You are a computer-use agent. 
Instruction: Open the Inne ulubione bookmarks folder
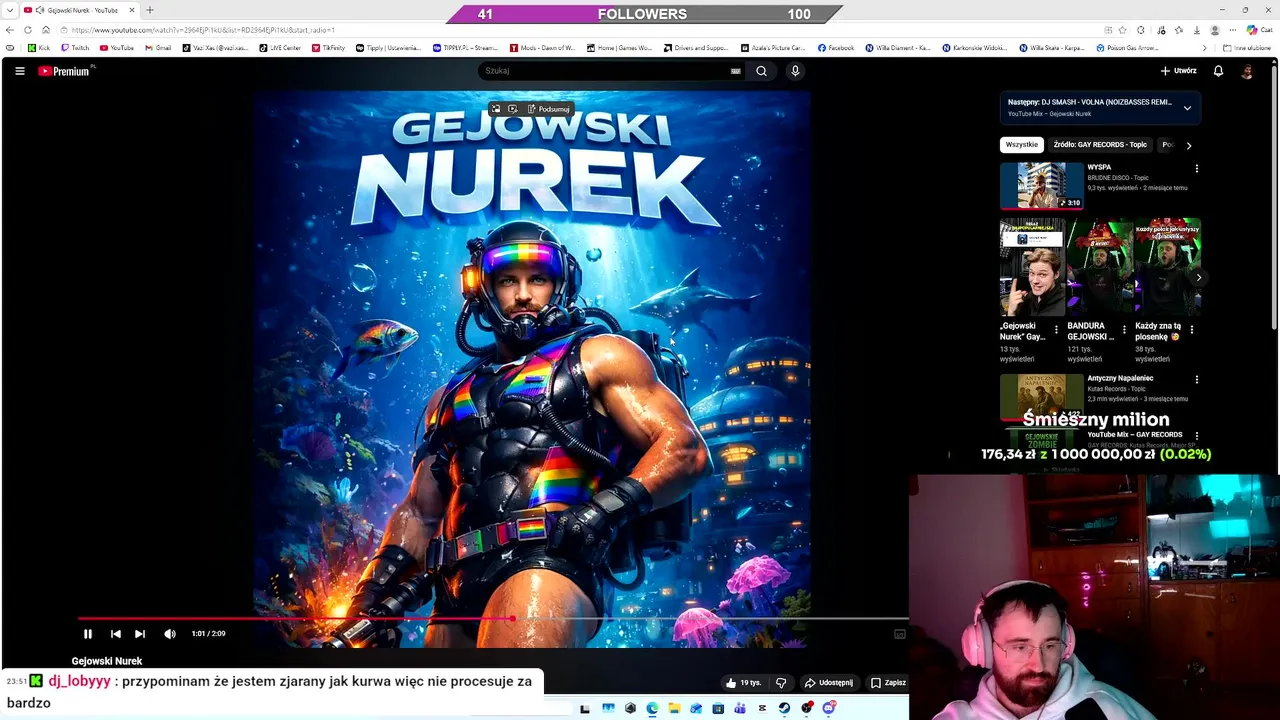(1246, 48)
